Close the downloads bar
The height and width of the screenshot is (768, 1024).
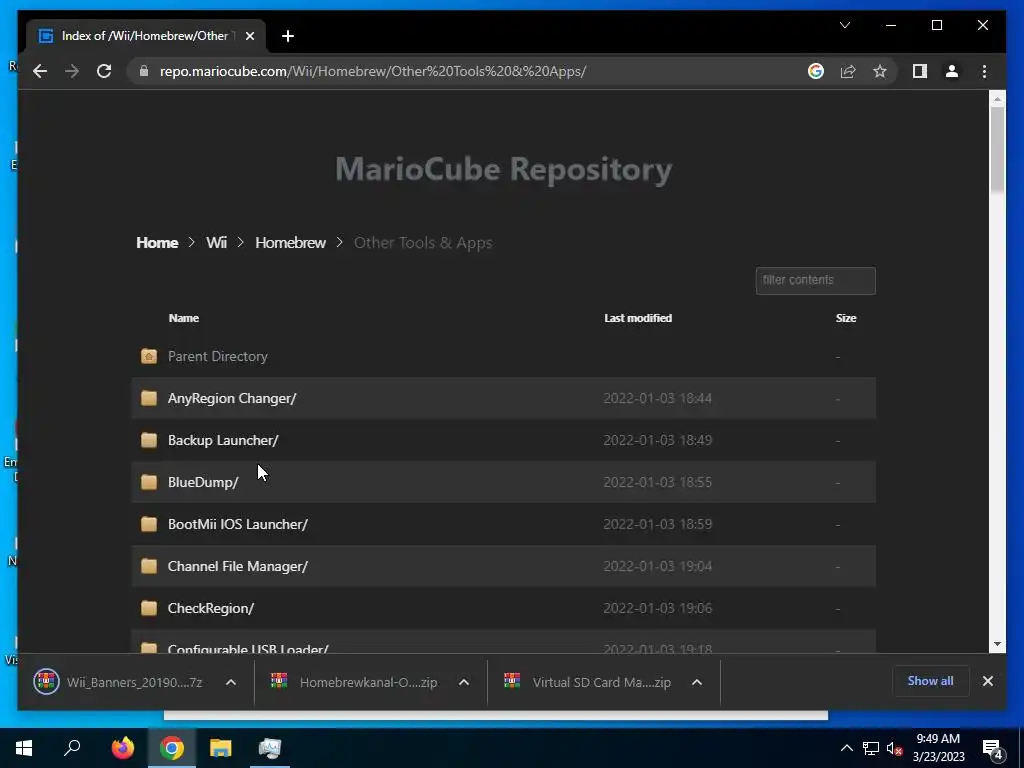(x=987, y=681)
